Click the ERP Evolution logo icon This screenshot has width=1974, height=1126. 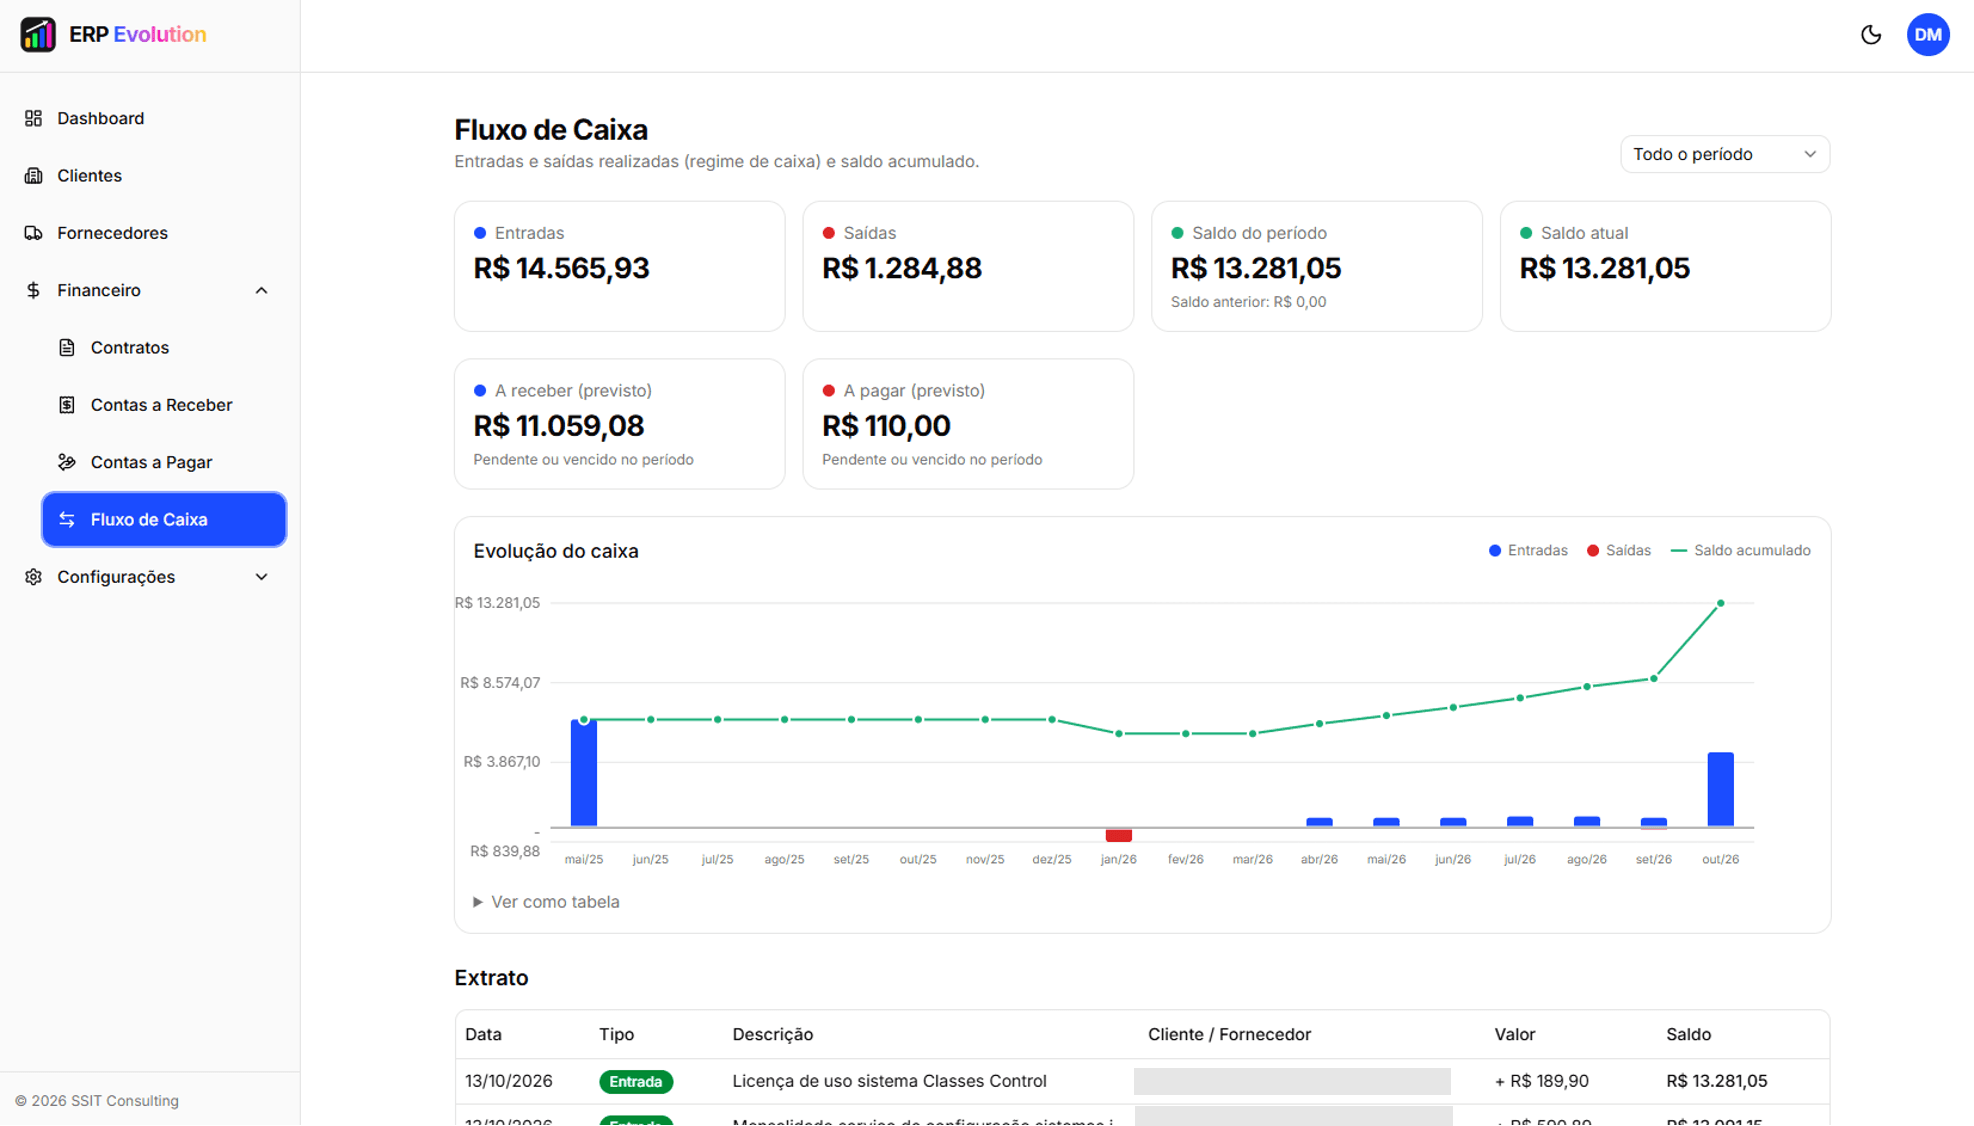coord(38,35)
